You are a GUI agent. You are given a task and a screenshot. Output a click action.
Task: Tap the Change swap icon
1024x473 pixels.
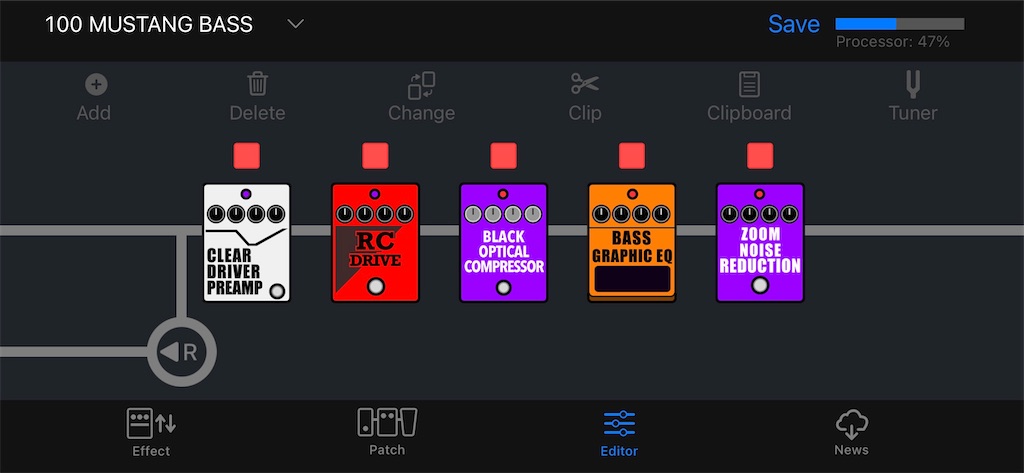click(421, 85)
